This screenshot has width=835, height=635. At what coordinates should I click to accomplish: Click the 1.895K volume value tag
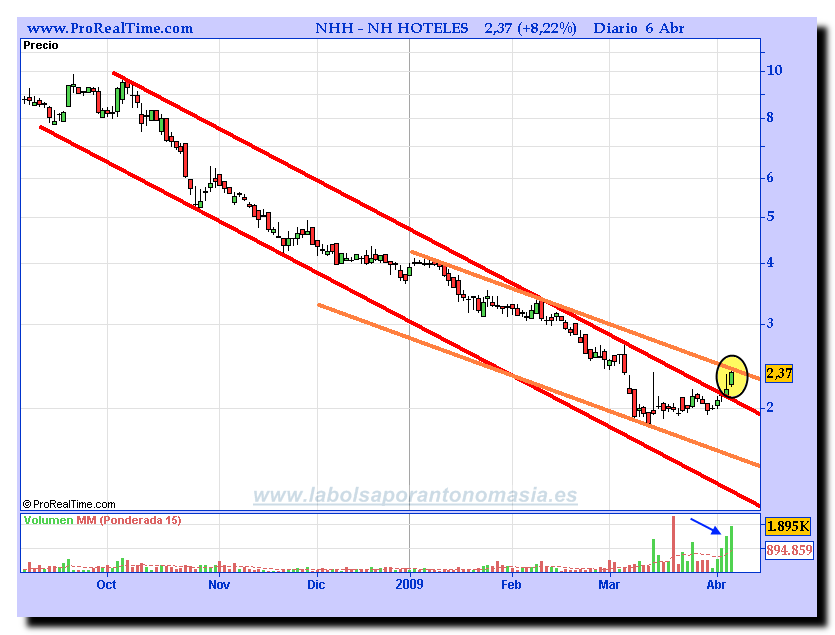click(788, 526)
